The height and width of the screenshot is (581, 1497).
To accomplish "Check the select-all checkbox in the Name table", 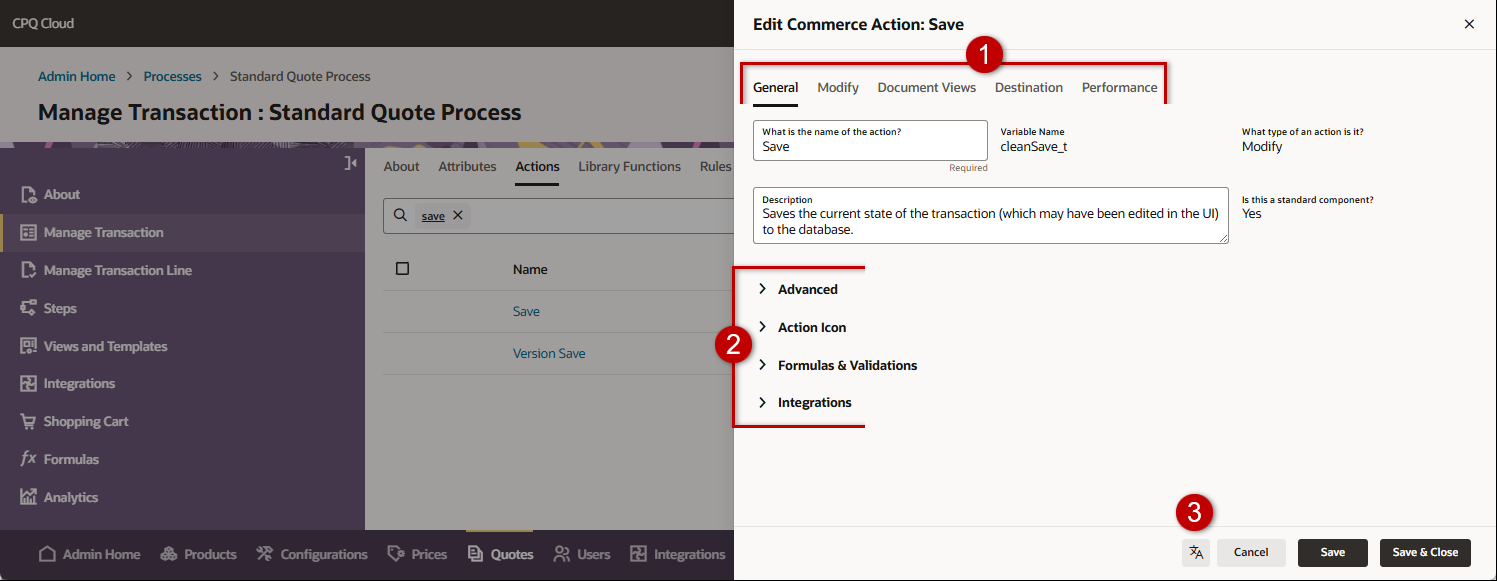I will pyautogui.click(x=404, y=268).
